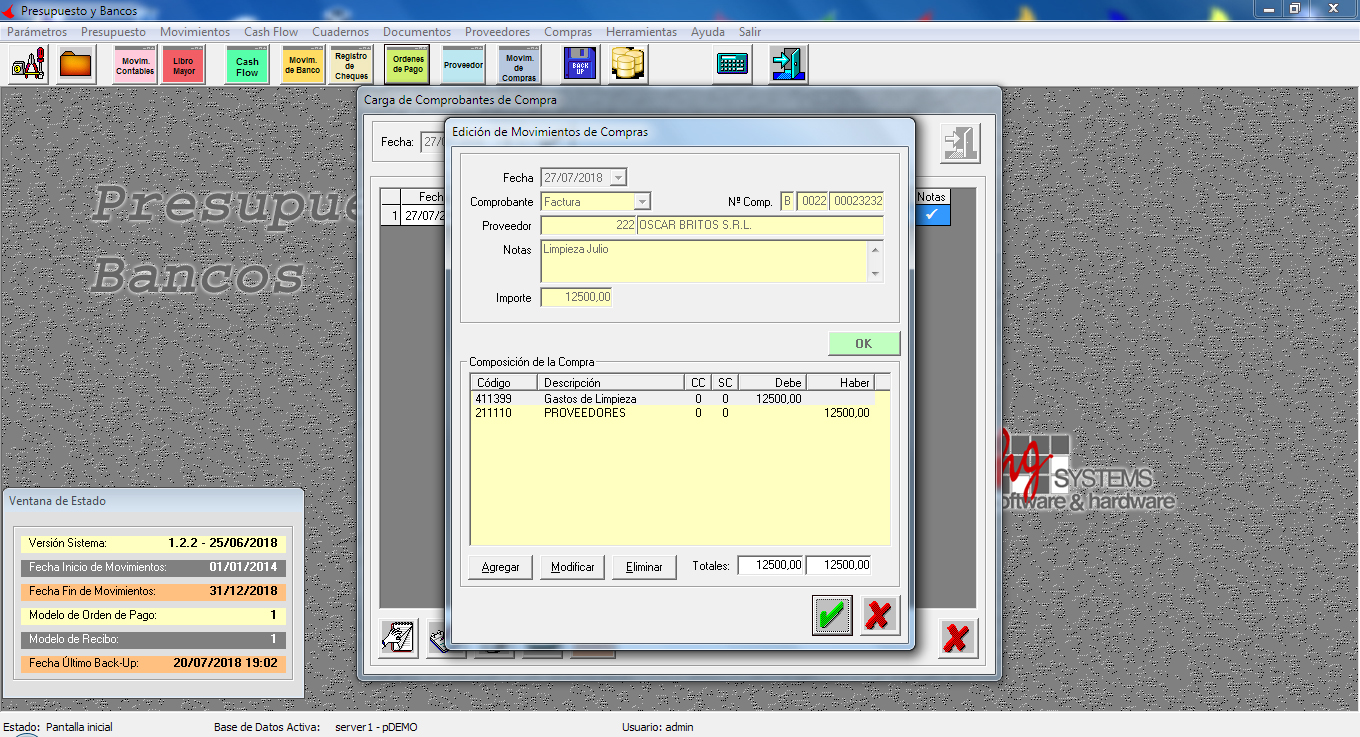Open the Comprobante combo box
The image size is (1360, 737).
click(x=642, y=202)
